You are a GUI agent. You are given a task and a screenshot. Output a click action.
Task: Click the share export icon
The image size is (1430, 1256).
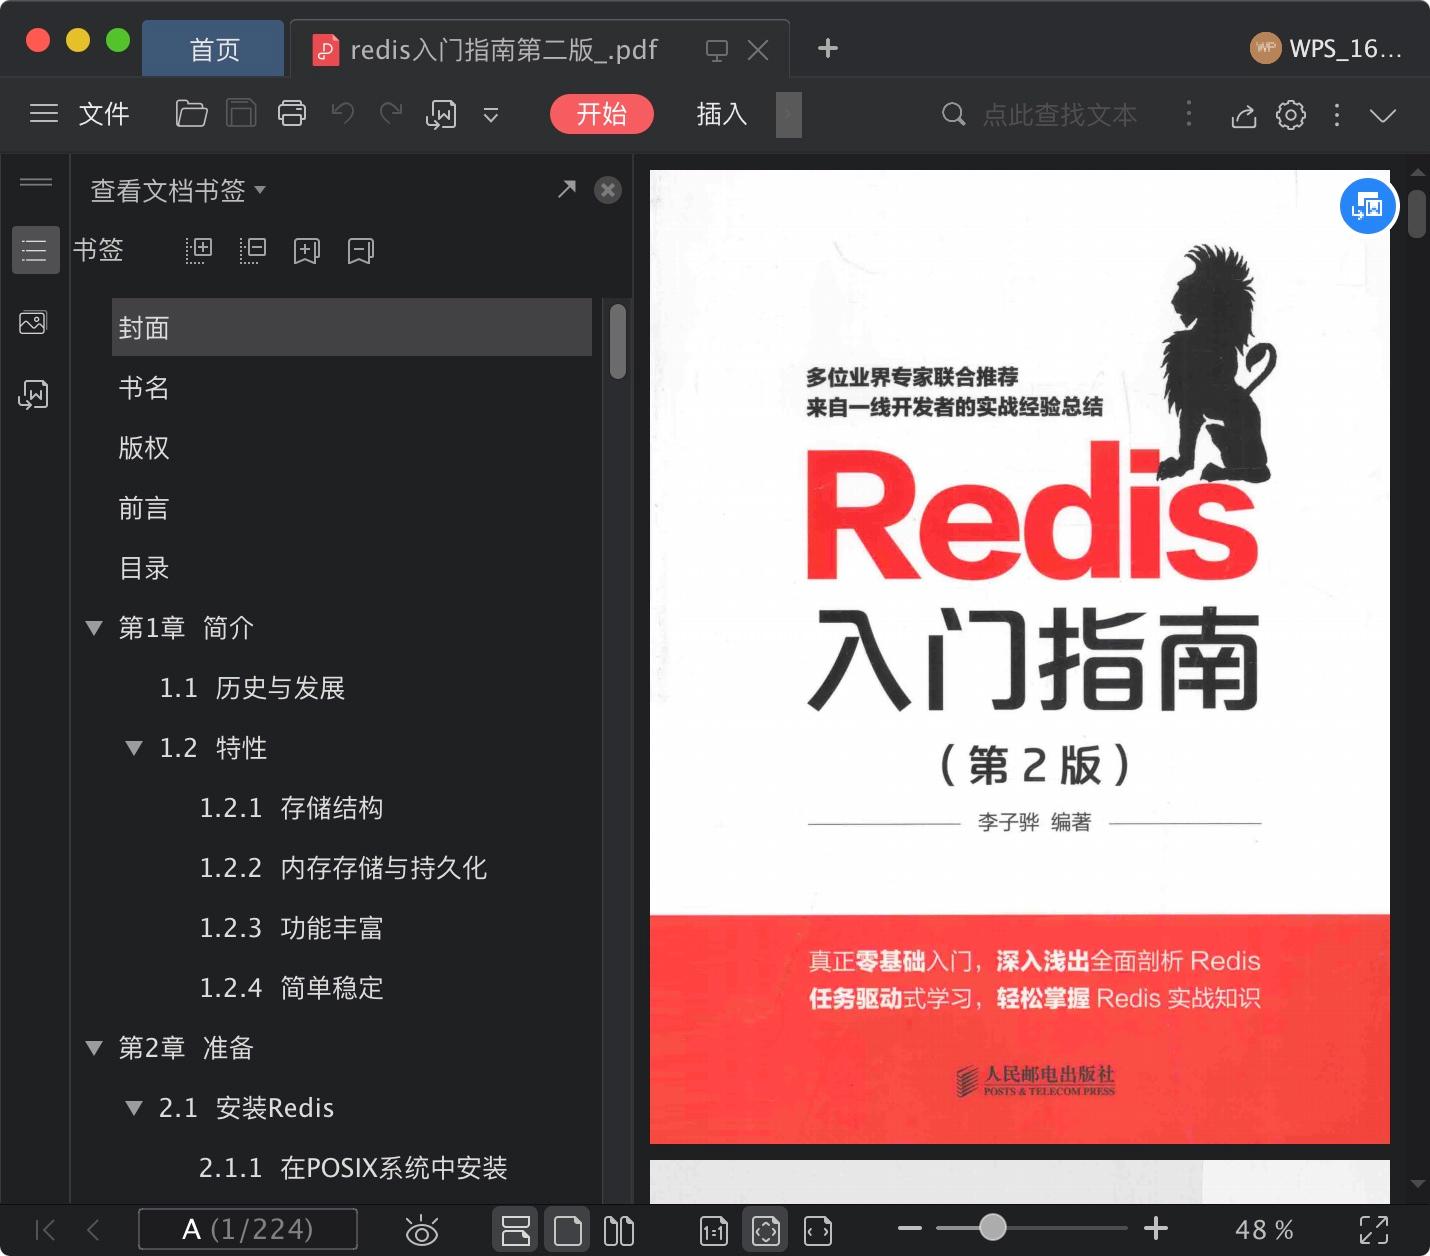(1243, 116)
